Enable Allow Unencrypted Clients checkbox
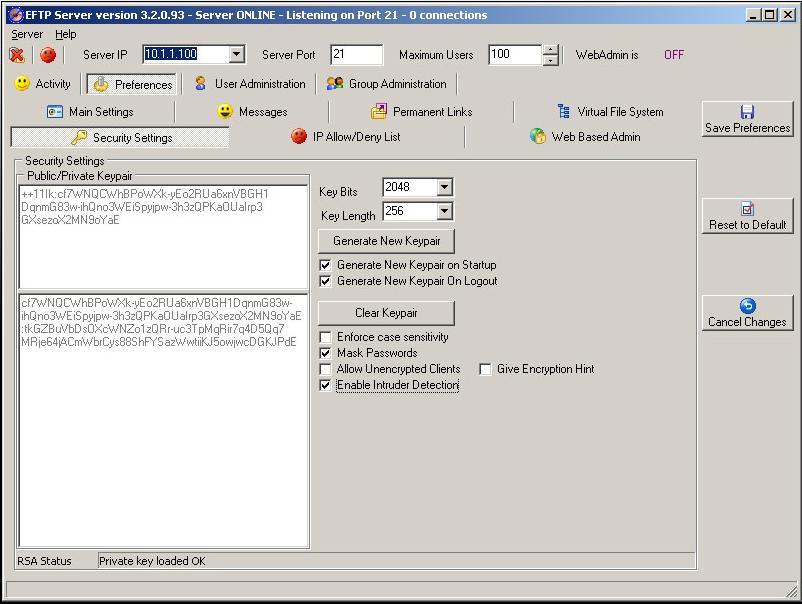The height and width of the screenshot is (604, 802). (325, 369)
